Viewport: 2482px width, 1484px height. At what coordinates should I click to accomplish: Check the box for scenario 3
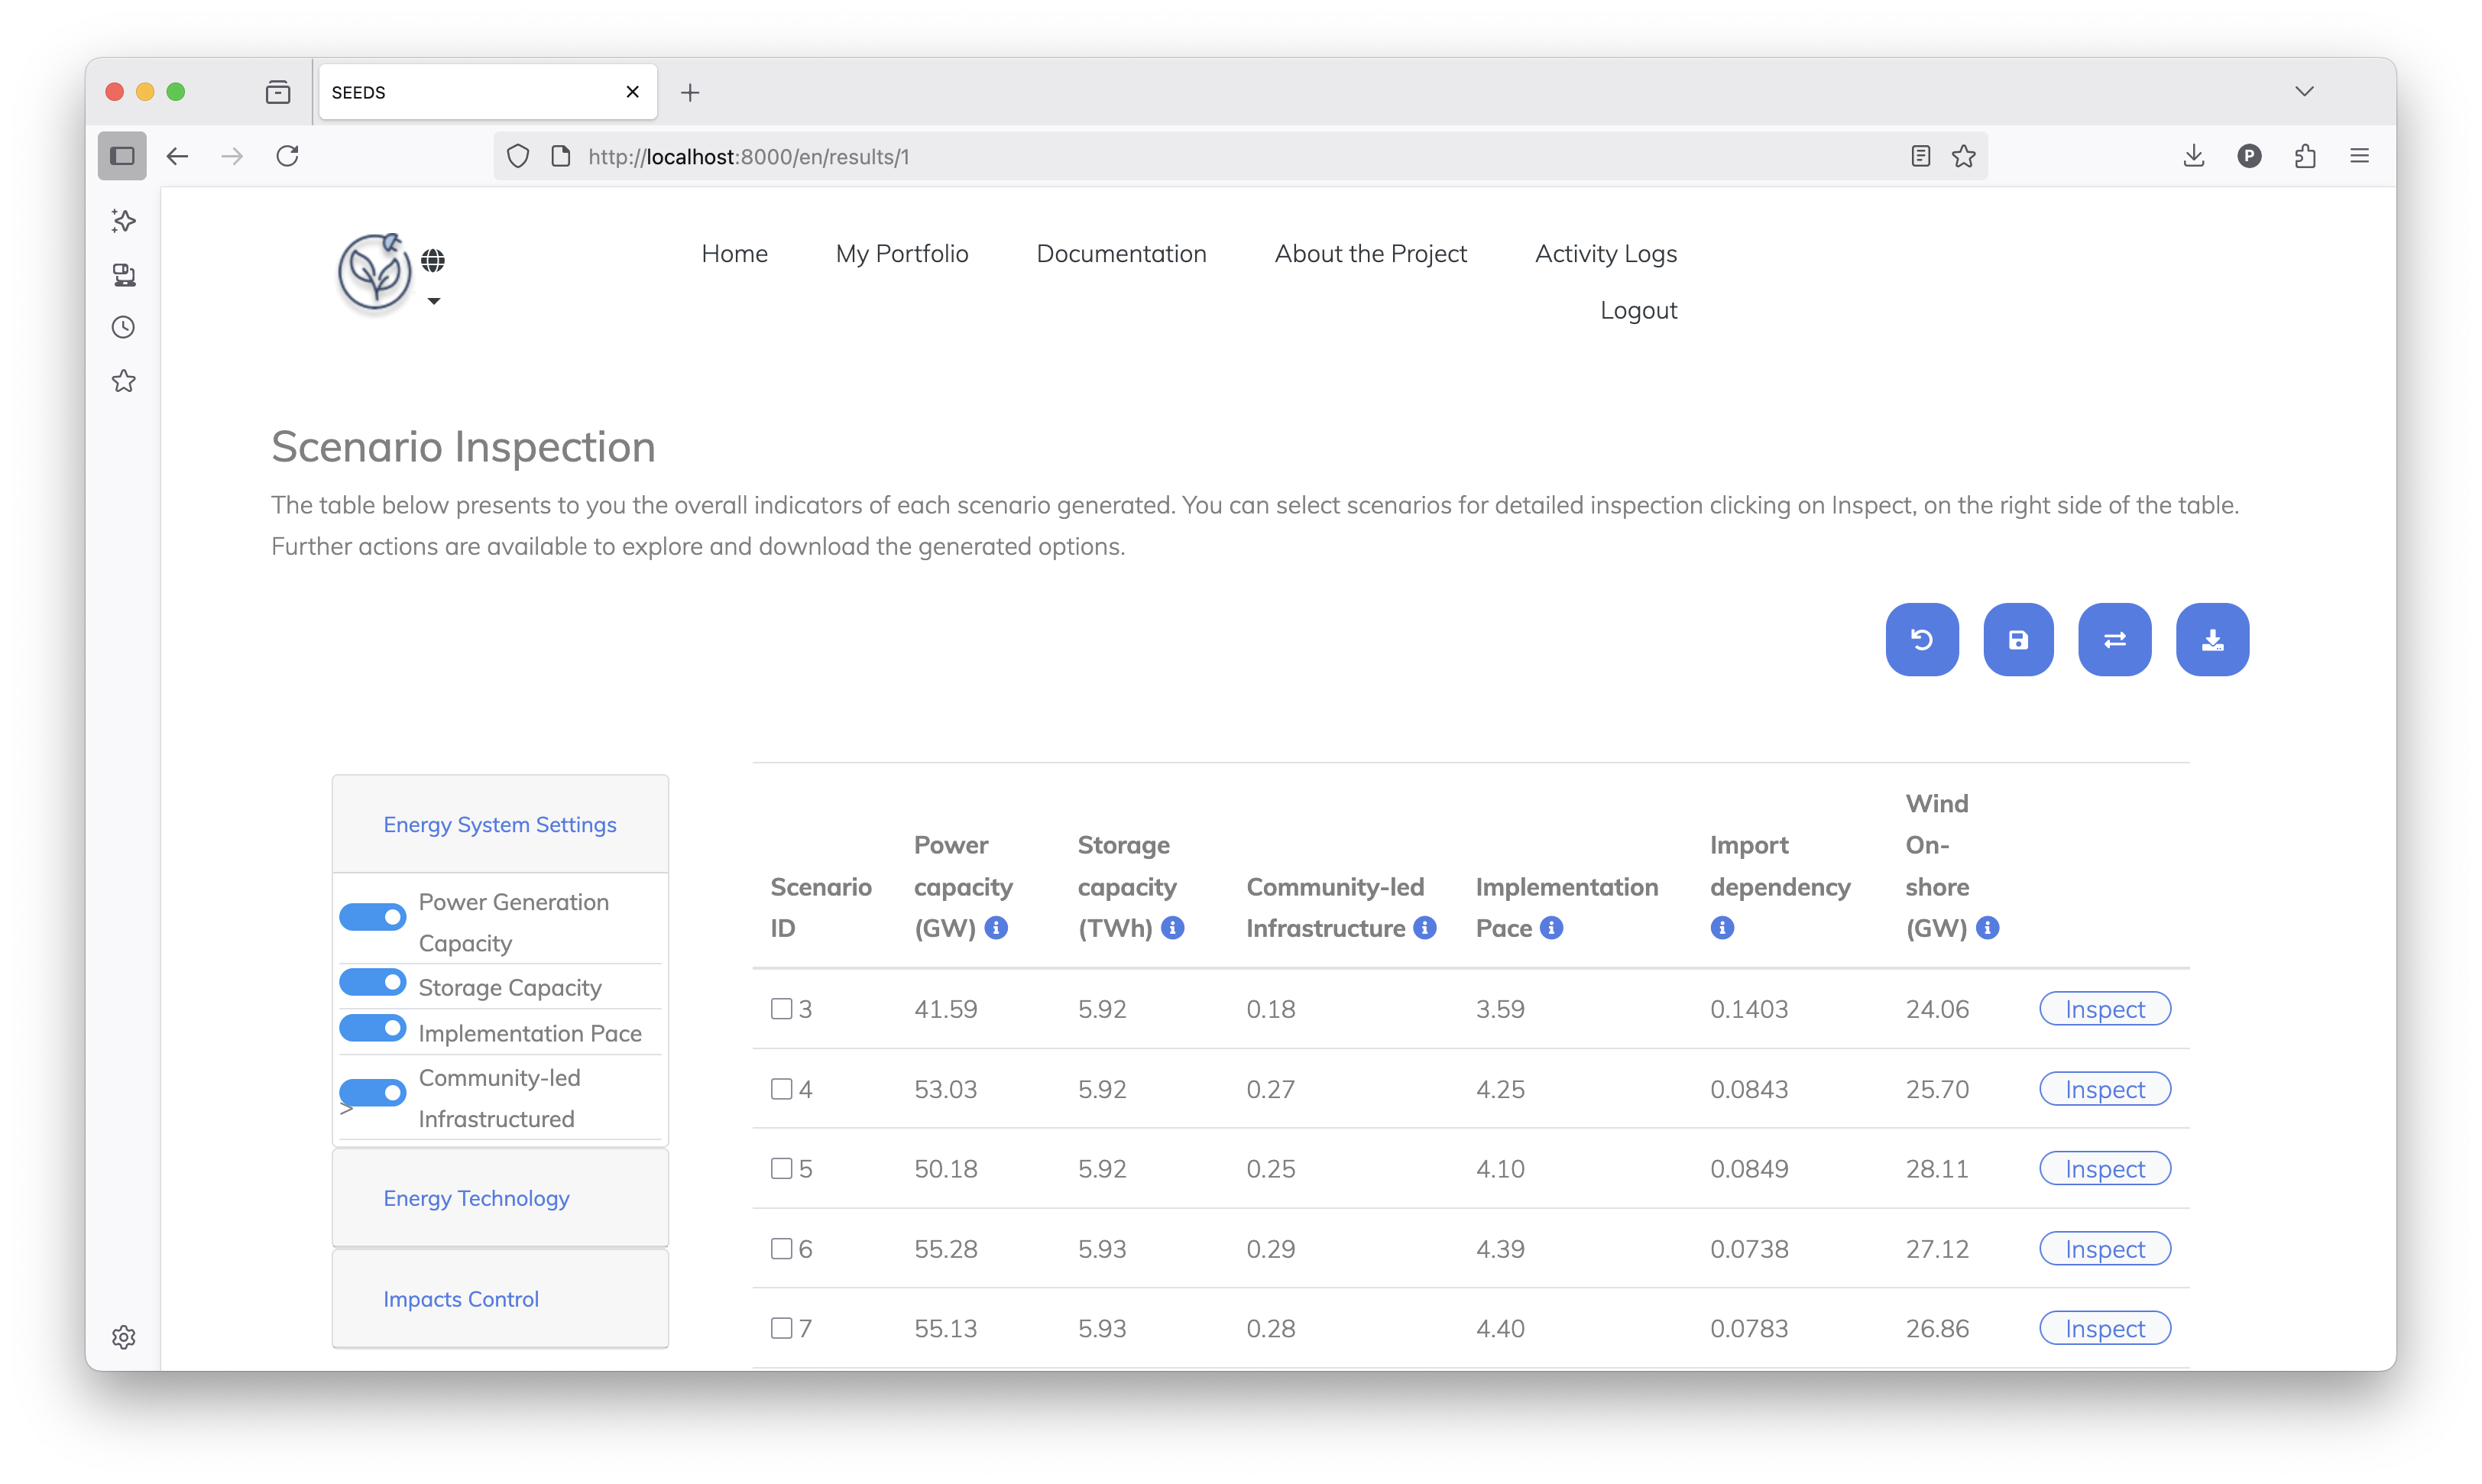782,1008
